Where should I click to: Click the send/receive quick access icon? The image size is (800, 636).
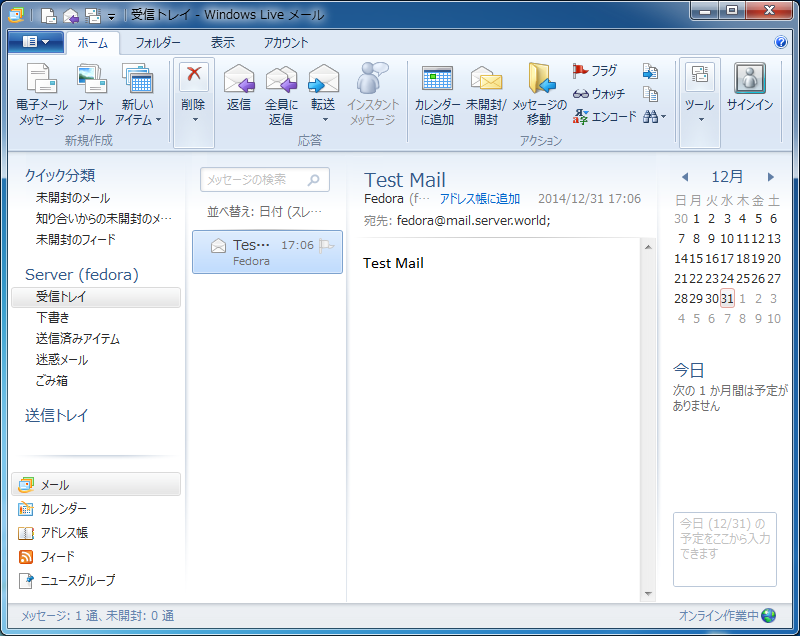93,15
